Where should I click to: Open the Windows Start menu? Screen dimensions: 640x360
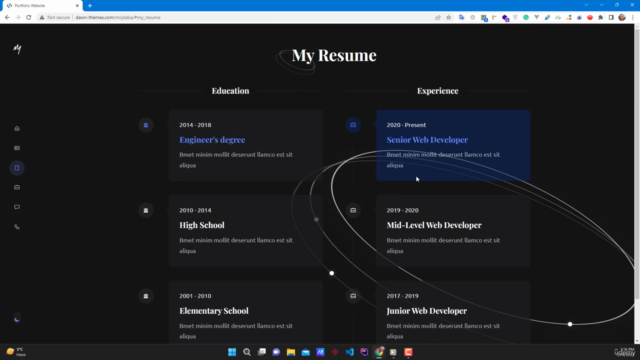point(232,352)
